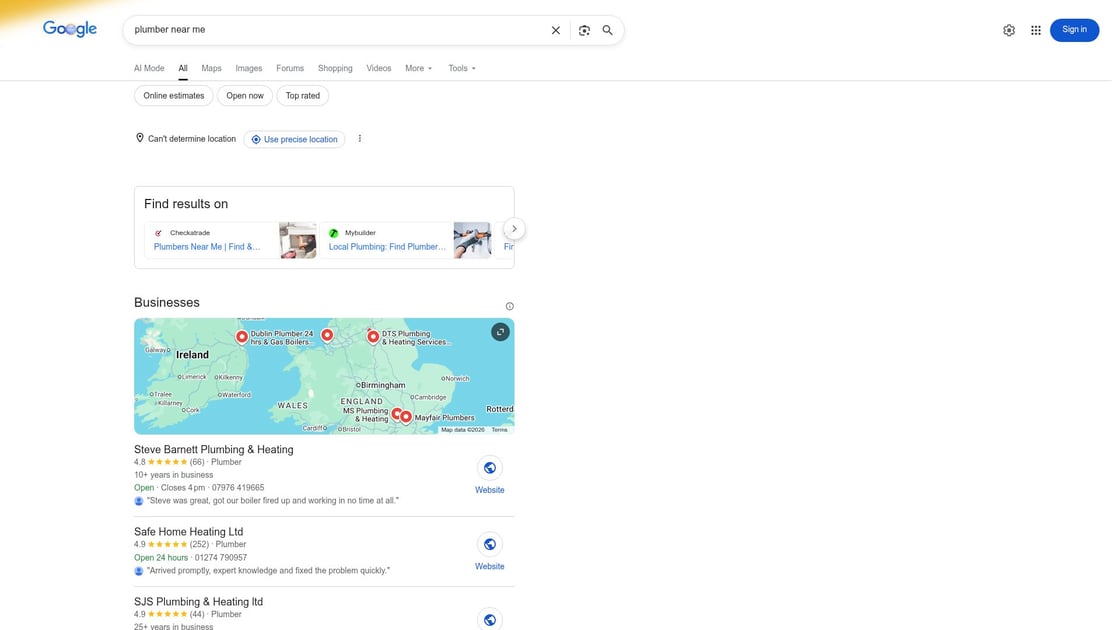
Task: Click the Checkatrade result thumbnail
Action: 298,240
